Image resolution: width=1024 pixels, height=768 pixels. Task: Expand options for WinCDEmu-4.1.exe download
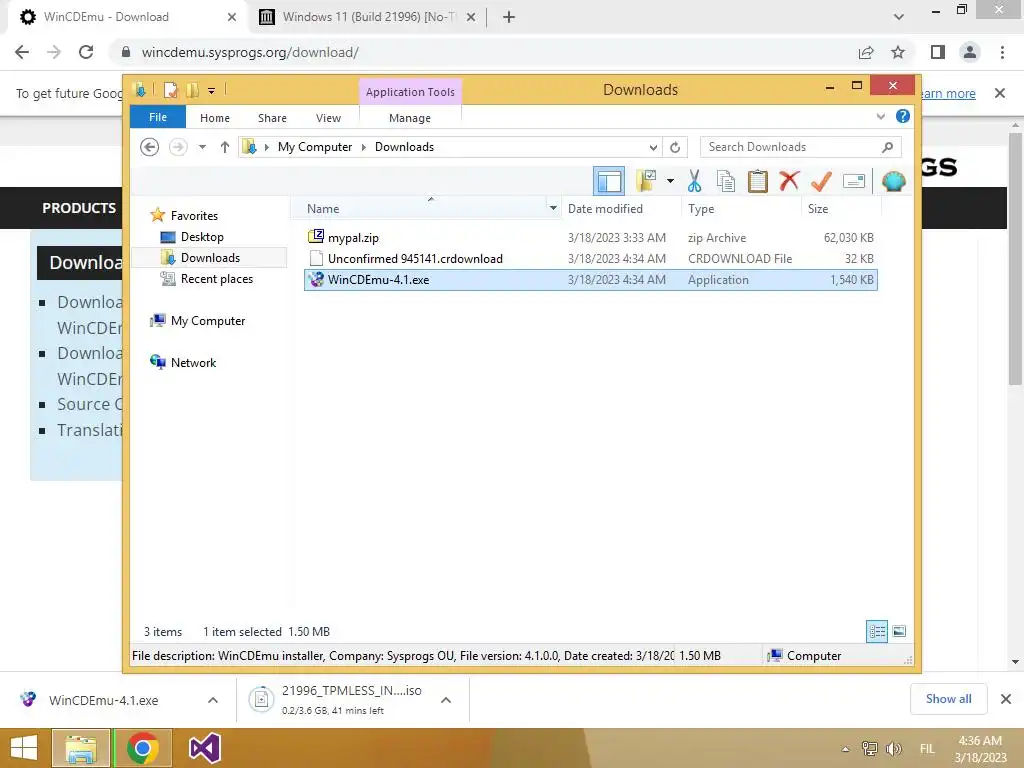tap(213, 700)
